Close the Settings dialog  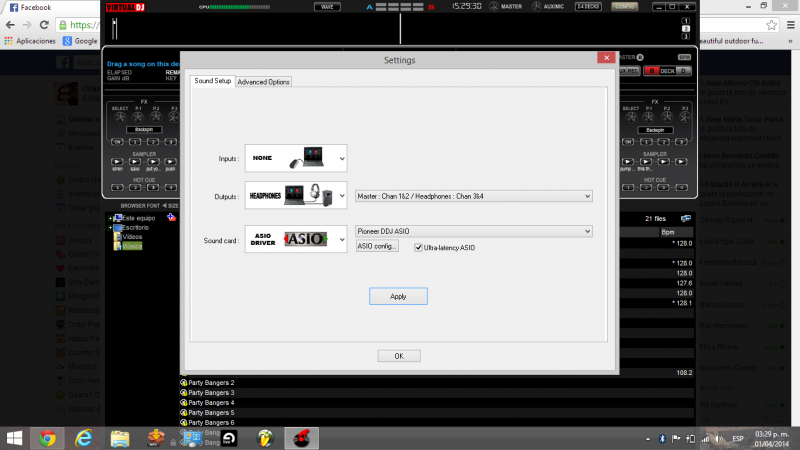(606, 58)
